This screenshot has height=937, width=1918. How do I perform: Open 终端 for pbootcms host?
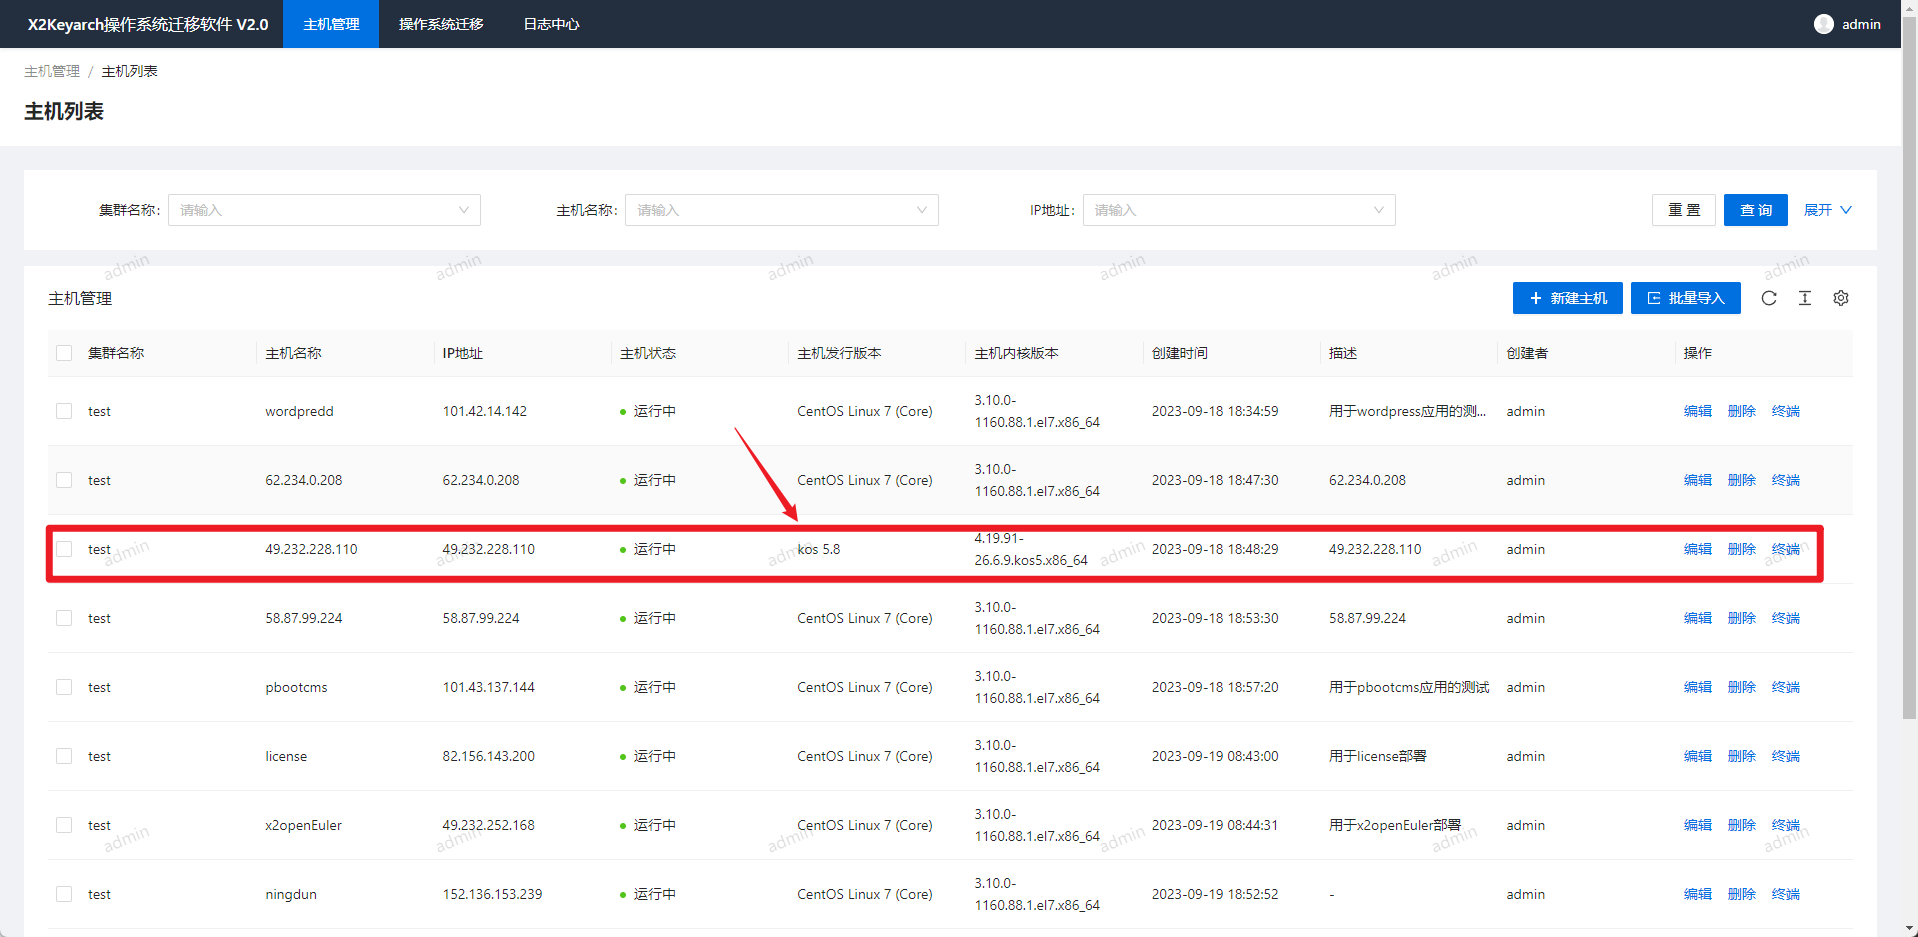pos(1786,687)
